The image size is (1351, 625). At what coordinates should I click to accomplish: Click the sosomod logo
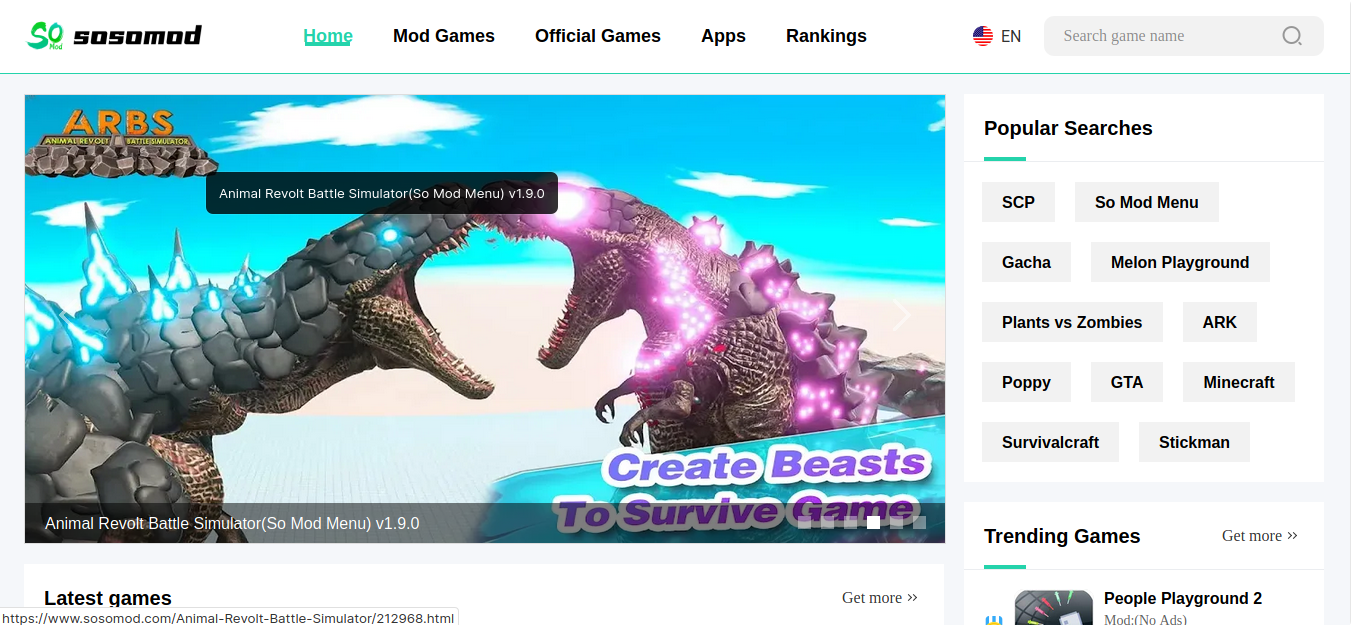point(114,36)
